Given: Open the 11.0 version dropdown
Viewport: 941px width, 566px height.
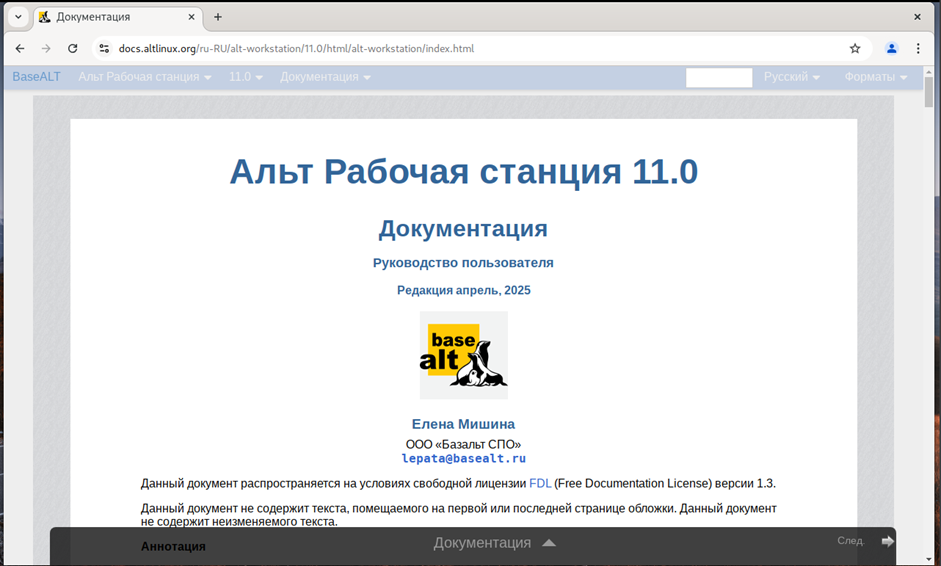Looking at the screenshot, I should (245, 77).
